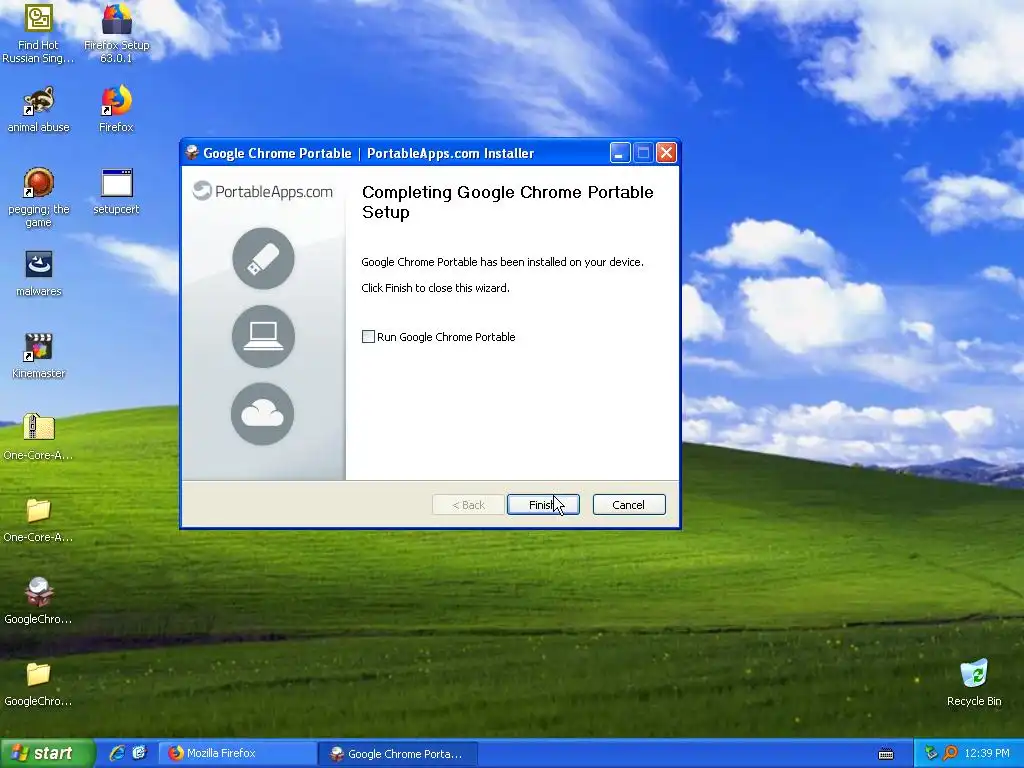This screenshot has width=1024, height=768.
Task: Click the USB drive icon in installer sidebar
Action: coord(263,259)
